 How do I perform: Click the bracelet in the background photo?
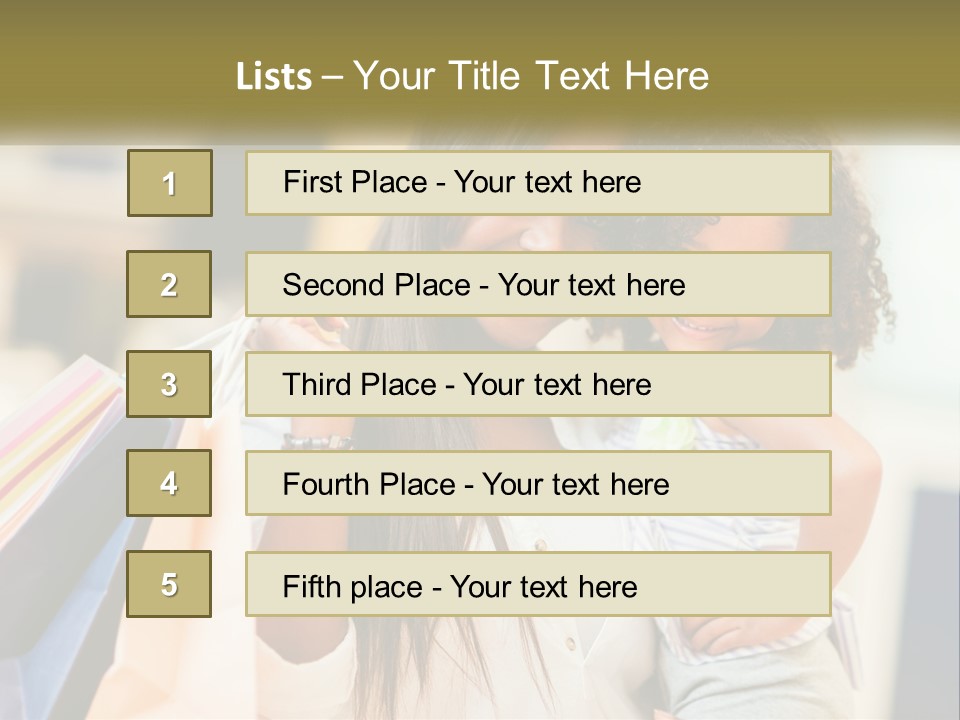[x=318, y=441]
